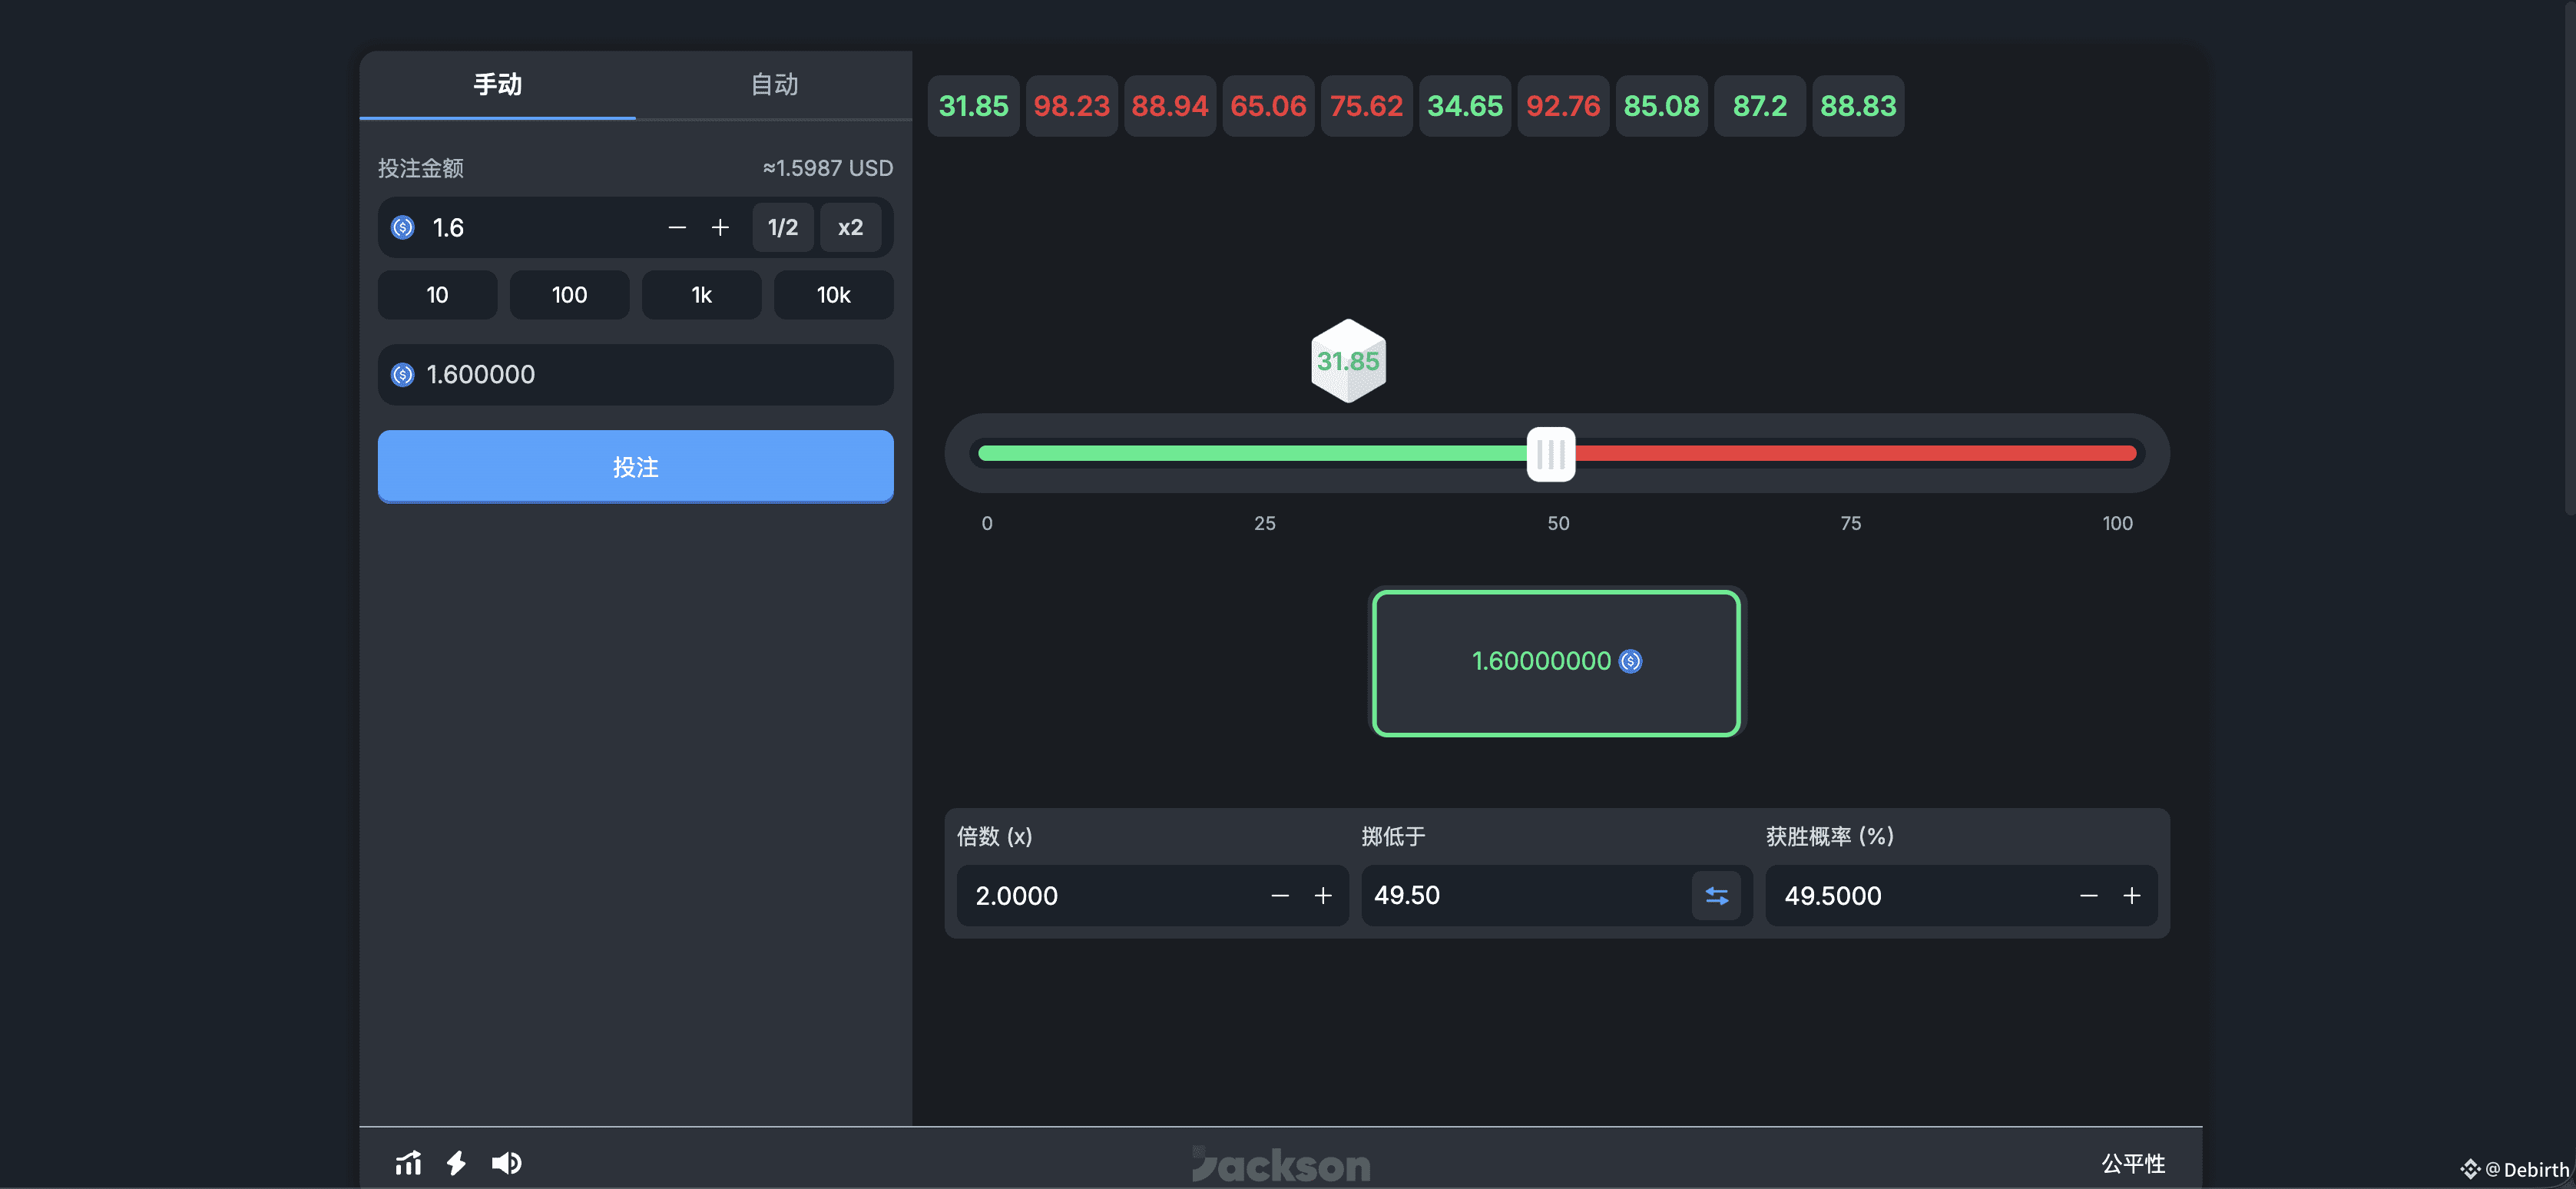
Task: Decrease bet amount with minus icon
Action: 677,228
